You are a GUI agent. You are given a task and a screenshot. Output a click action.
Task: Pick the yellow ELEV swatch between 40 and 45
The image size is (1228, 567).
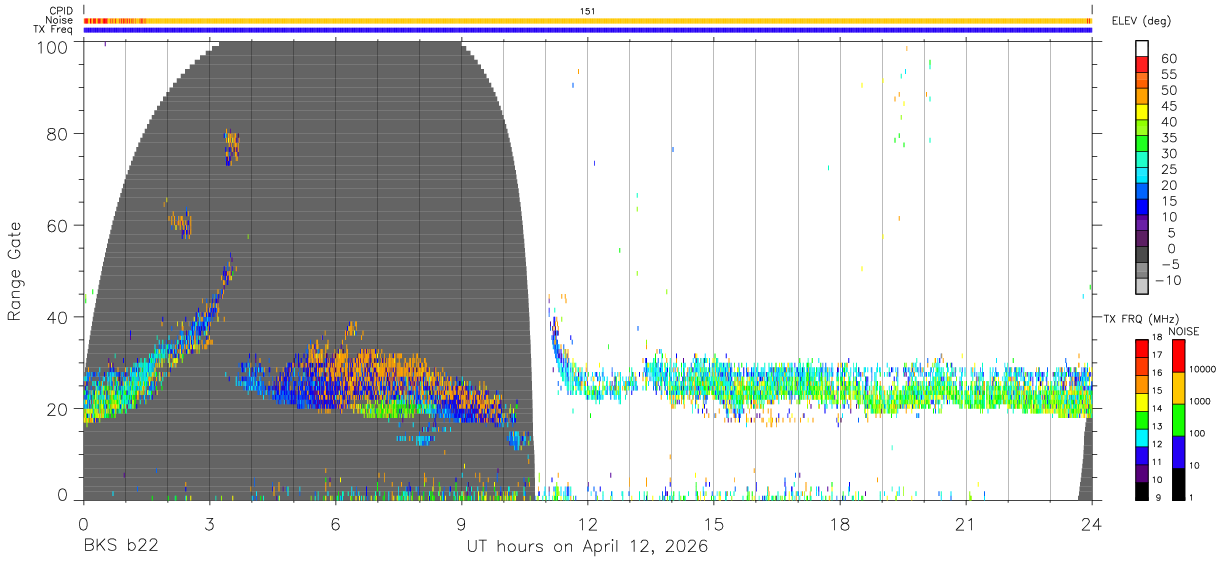coord(1143,113)
